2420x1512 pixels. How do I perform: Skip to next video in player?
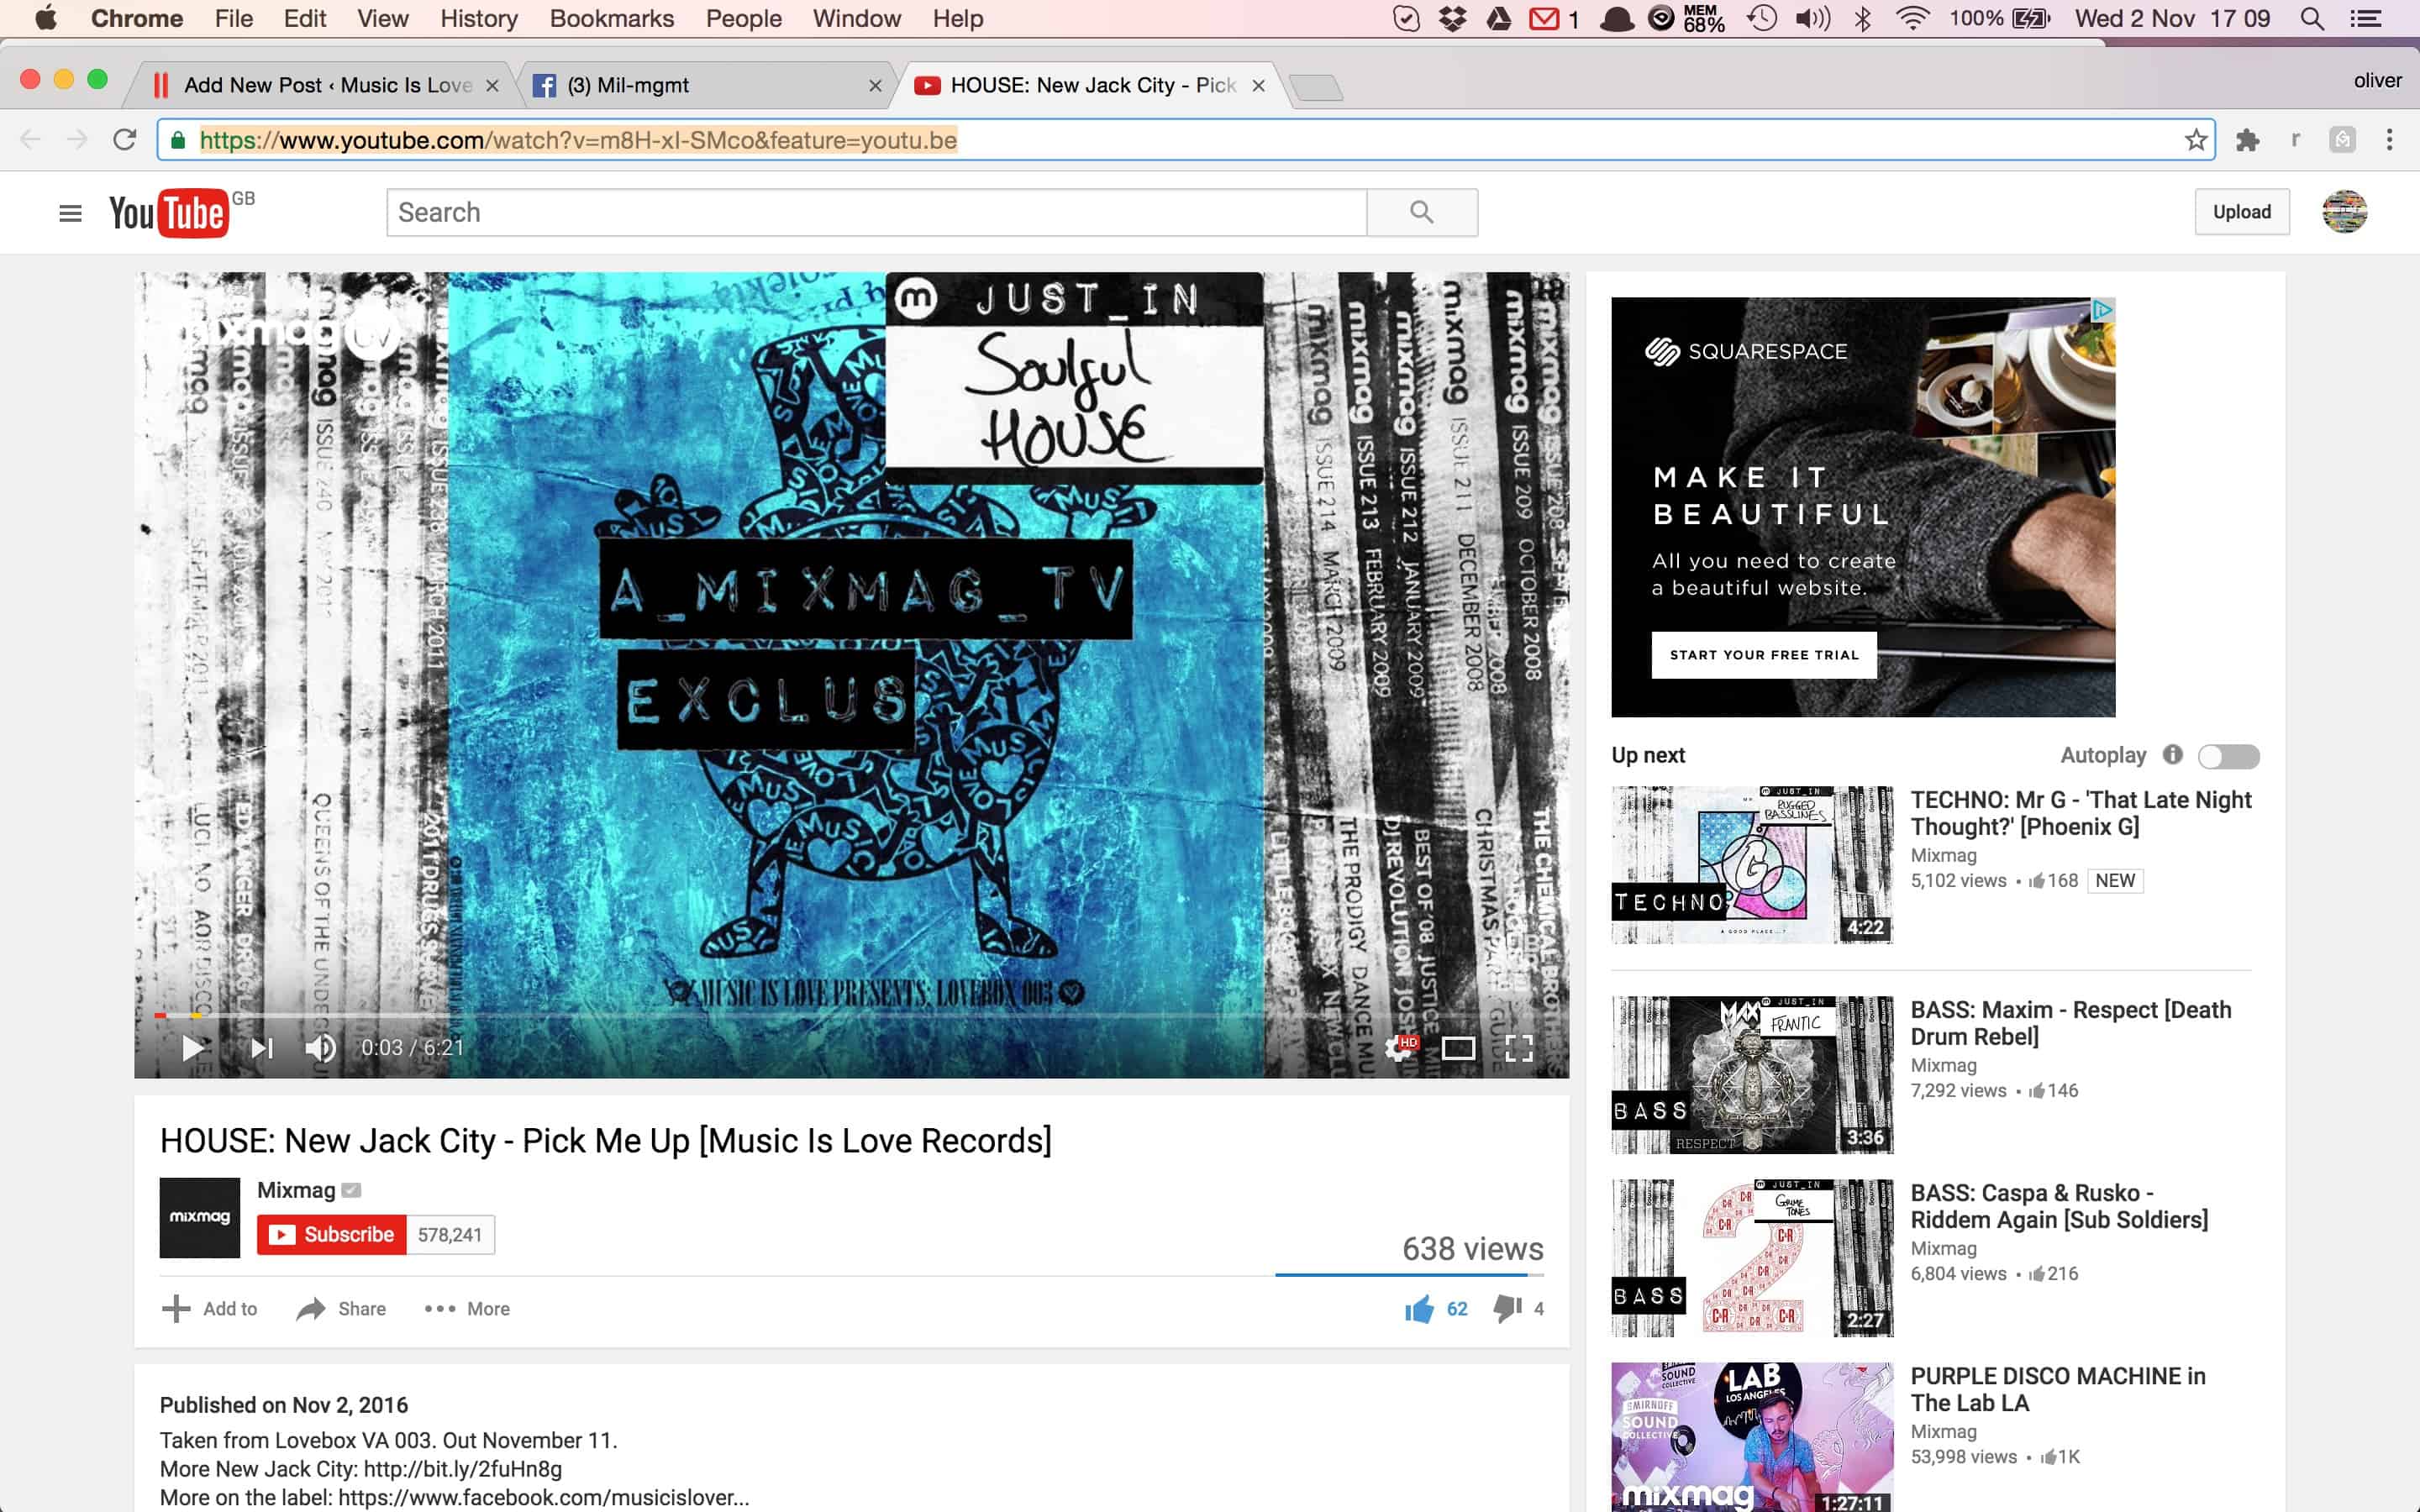tap(262, 1047)
